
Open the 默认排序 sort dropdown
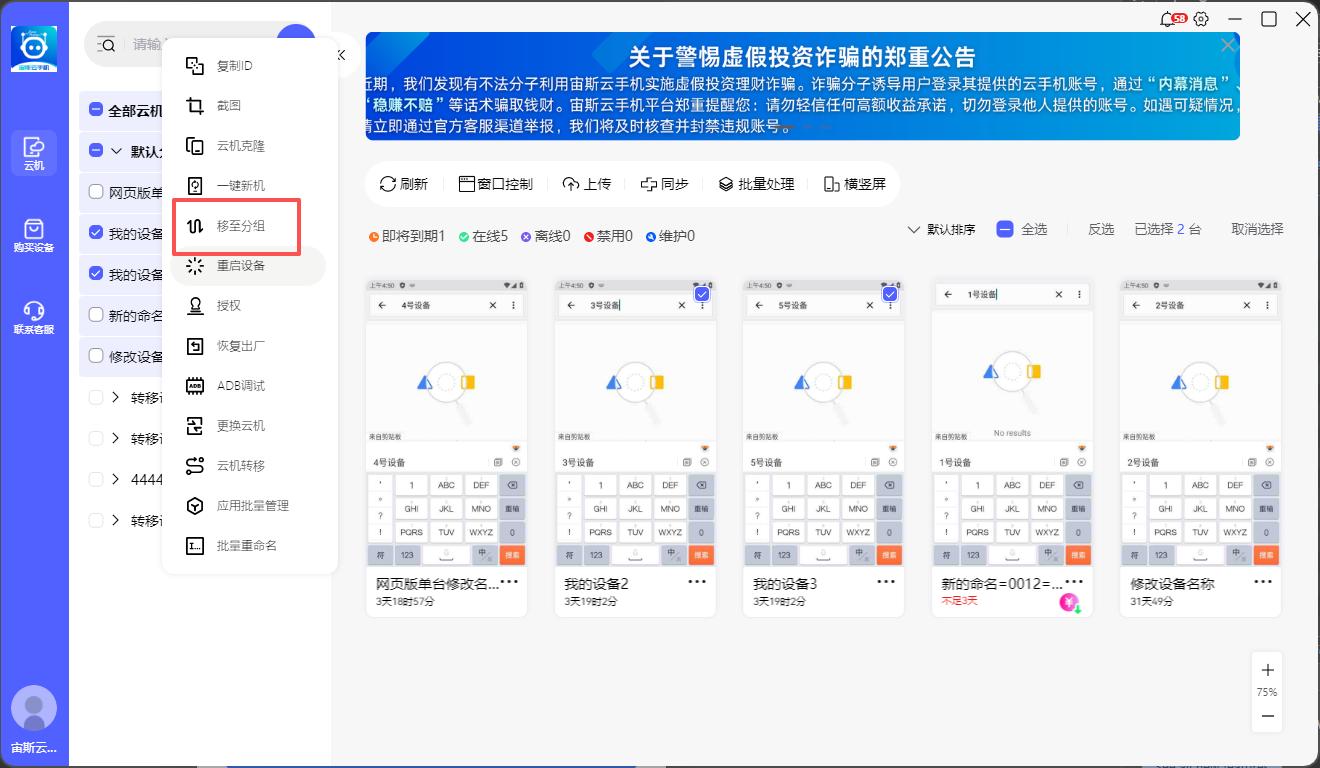tap(941, 229)
